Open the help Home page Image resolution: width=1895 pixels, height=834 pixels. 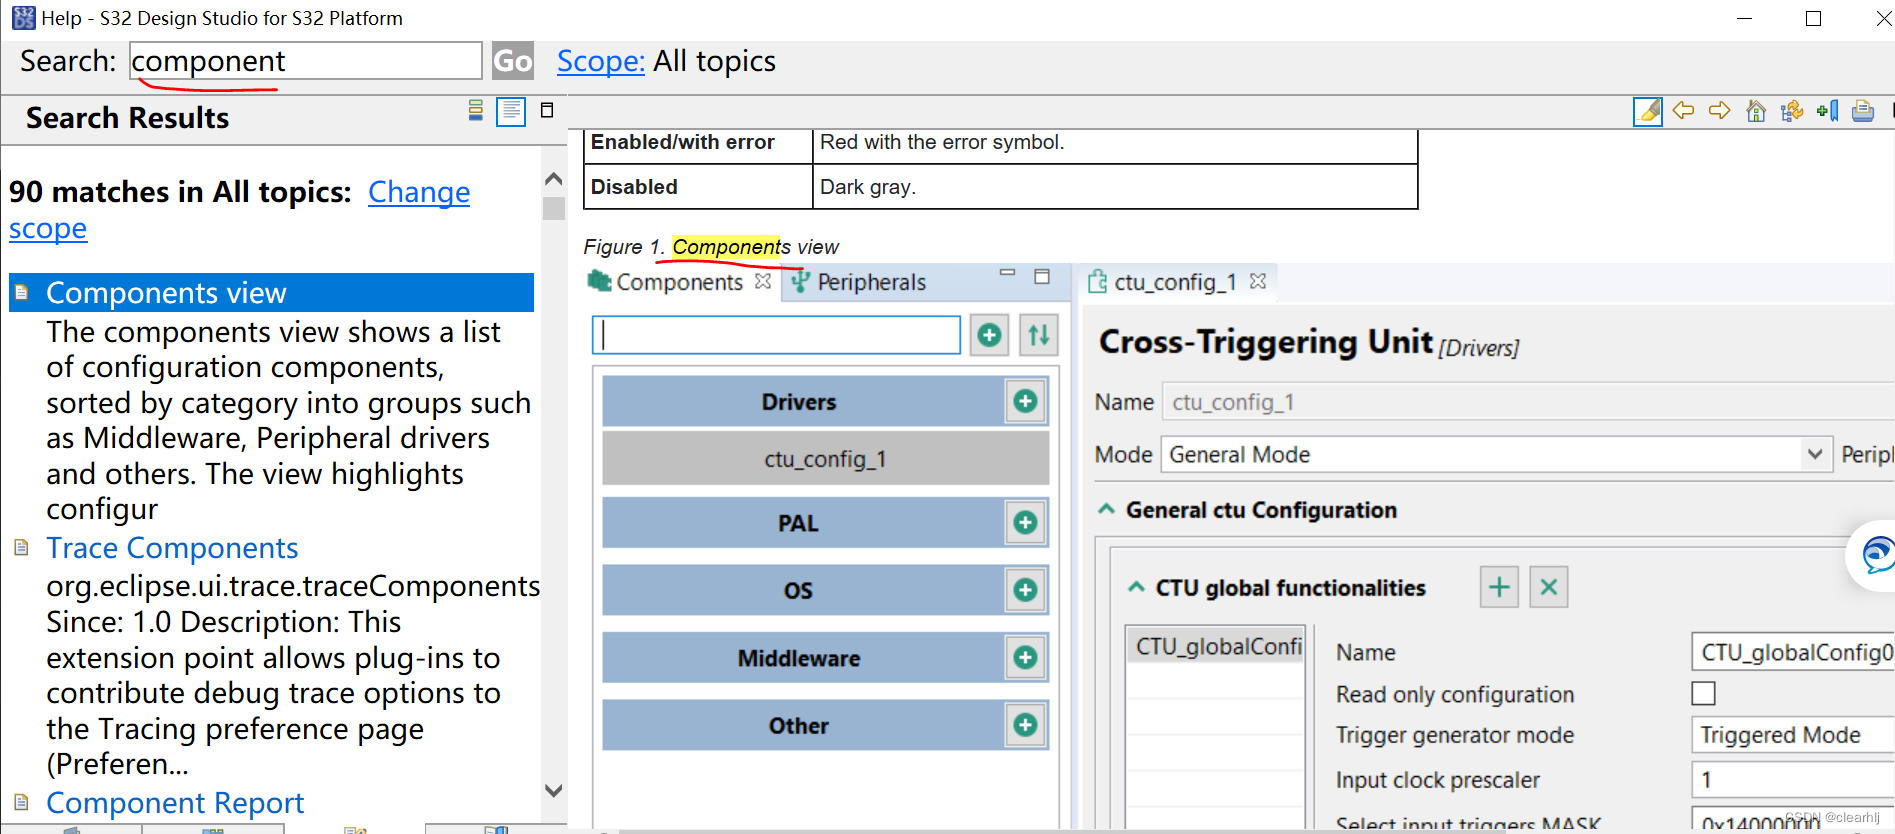(1756, 111)
